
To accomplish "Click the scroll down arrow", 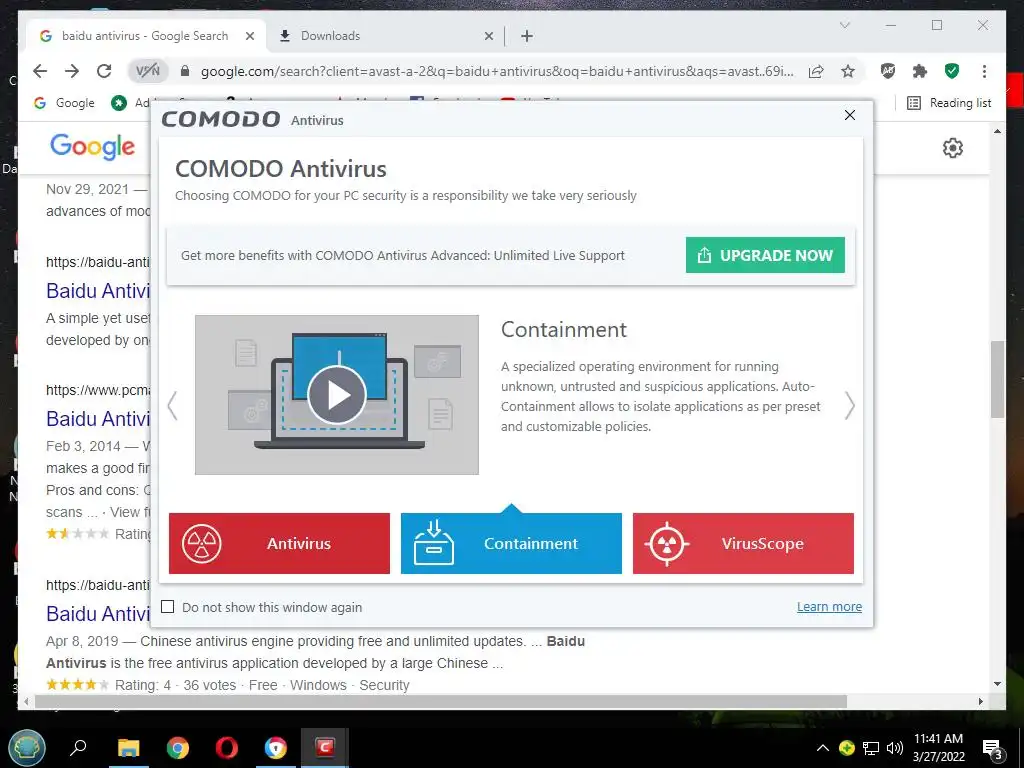I will pyautogui.click(x=997, y=684).
